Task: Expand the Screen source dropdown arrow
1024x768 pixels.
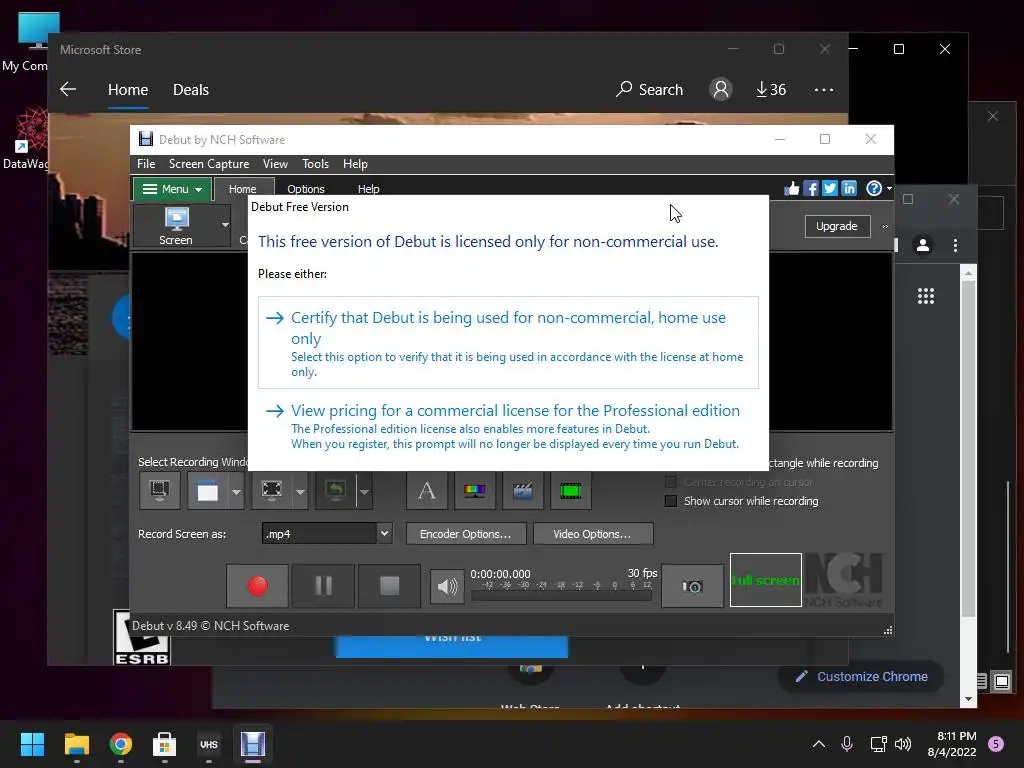Action: click(225, 225)
